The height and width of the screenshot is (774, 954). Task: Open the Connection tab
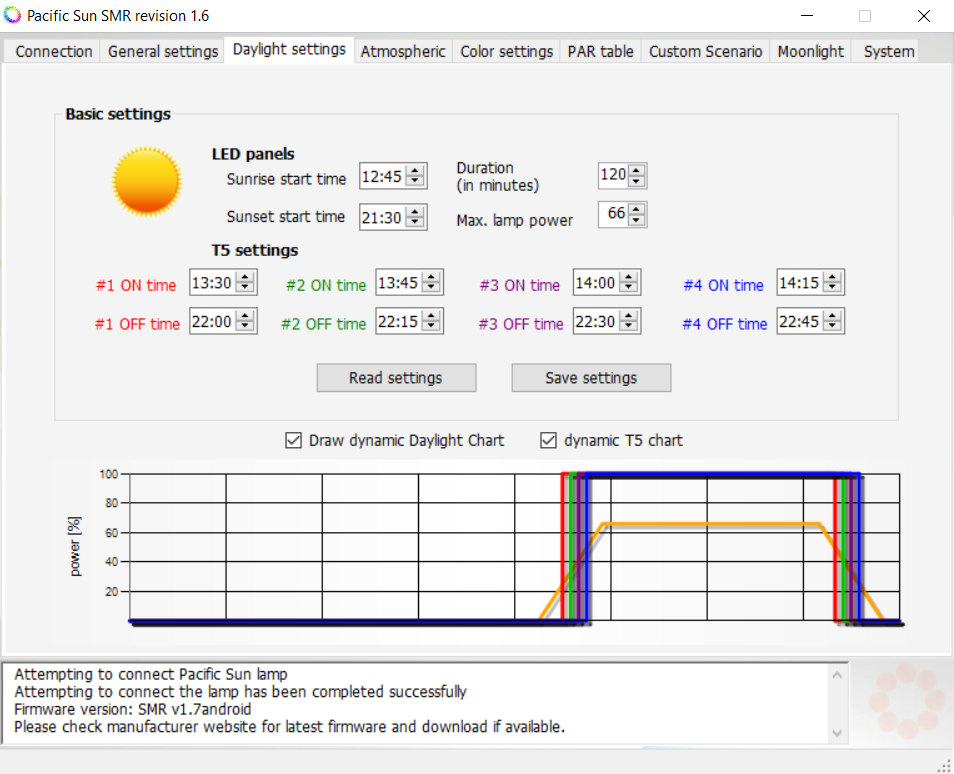(54, 51)
